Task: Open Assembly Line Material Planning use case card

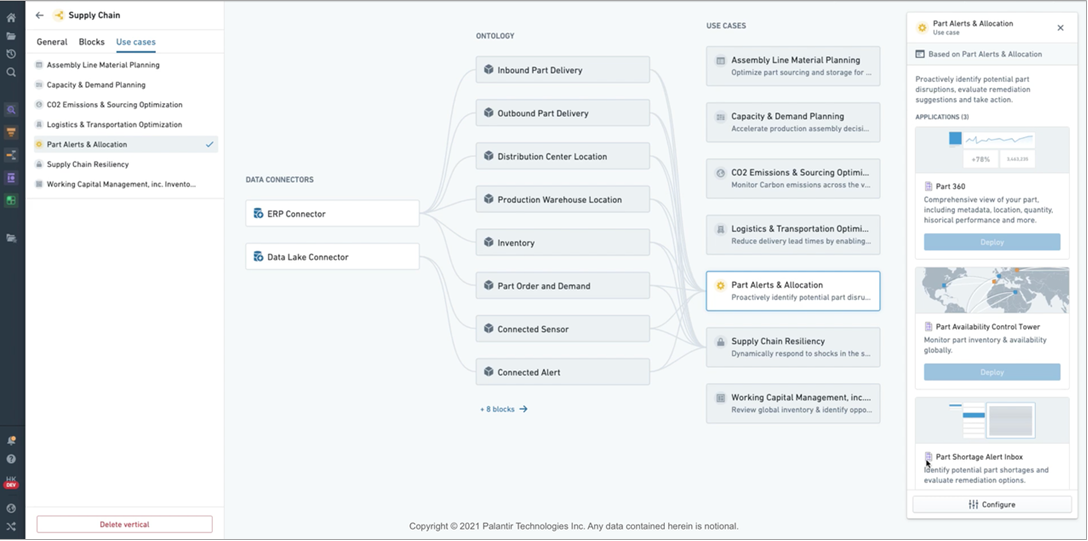Action: [x=793, y=66]
